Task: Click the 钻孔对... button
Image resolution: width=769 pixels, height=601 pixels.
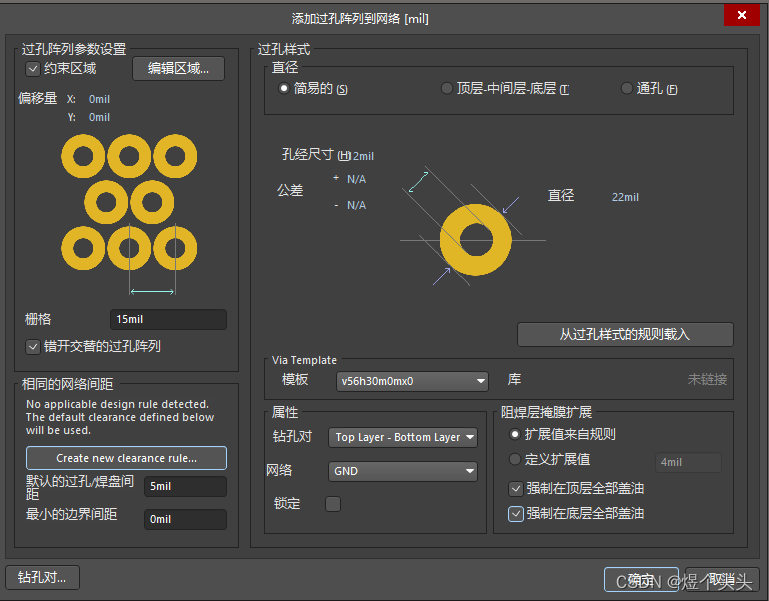Action: (x=43, y=577)
